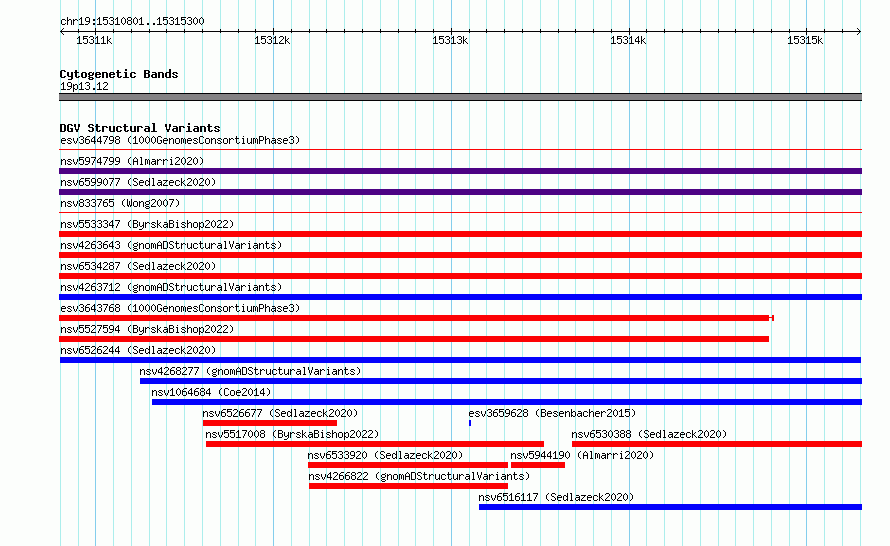The height and width of the screenshot is (546, 890).
Task: Select the nsv5974799 (Almarri2020) purple bar
Action: [x=460, y=171]
